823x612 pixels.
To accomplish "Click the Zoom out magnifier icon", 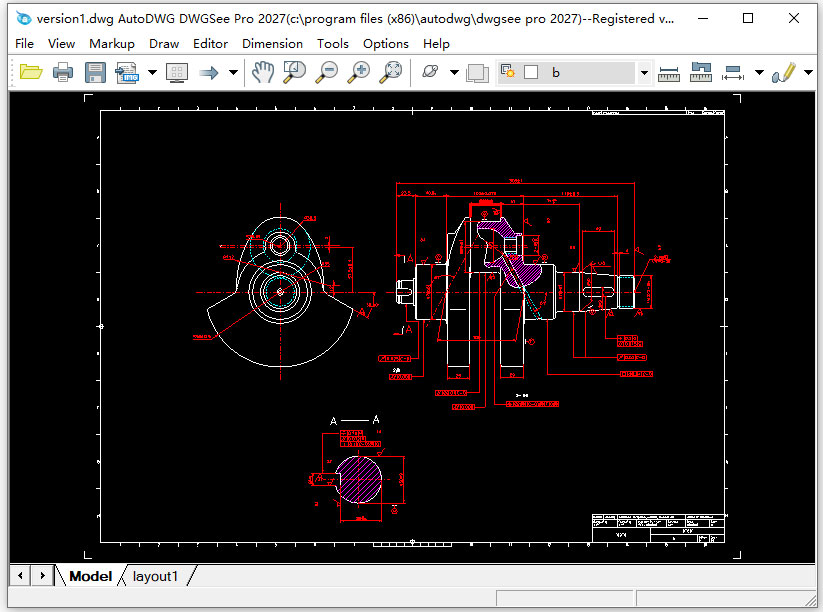I will [x=327, y=72].
